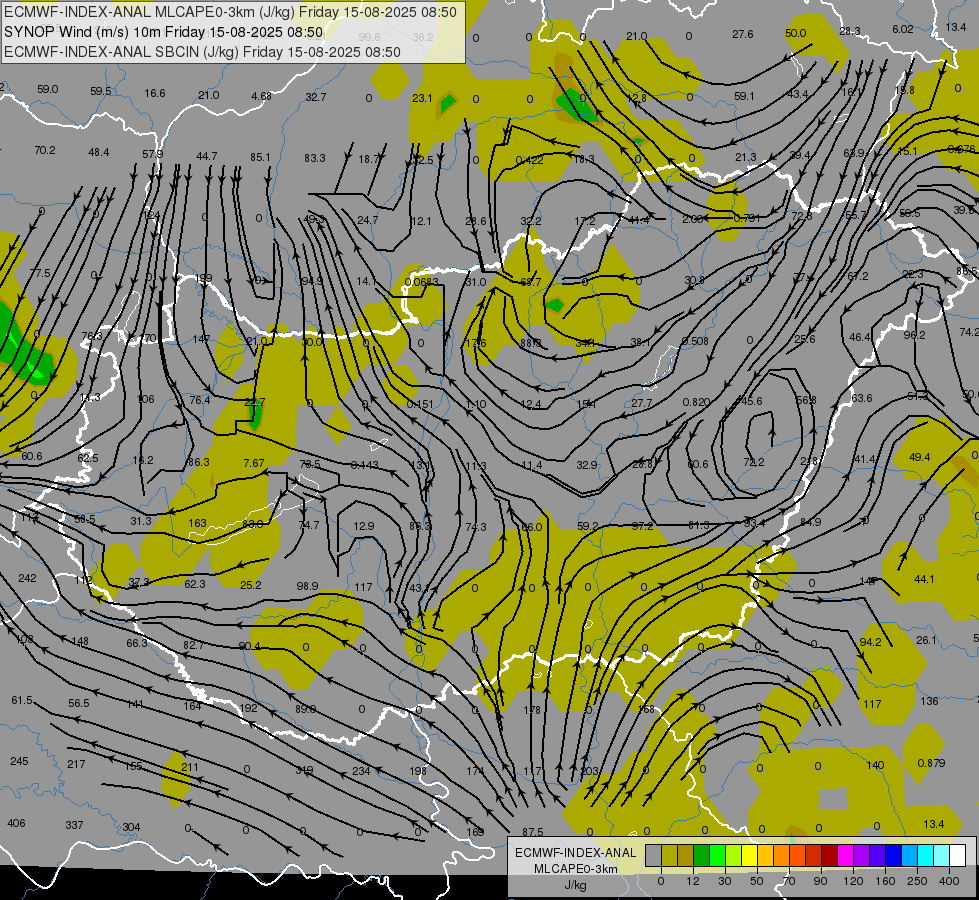Select the map value 4.68
This screenshot has height=900, width=979.
click(262, 96)
